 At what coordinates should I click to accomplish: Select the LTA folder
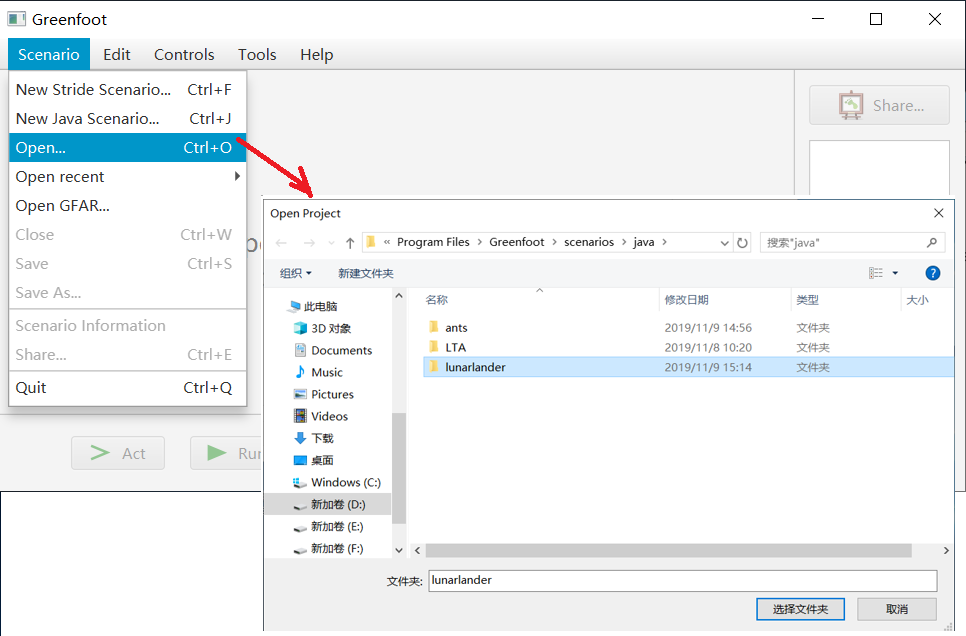455,347
